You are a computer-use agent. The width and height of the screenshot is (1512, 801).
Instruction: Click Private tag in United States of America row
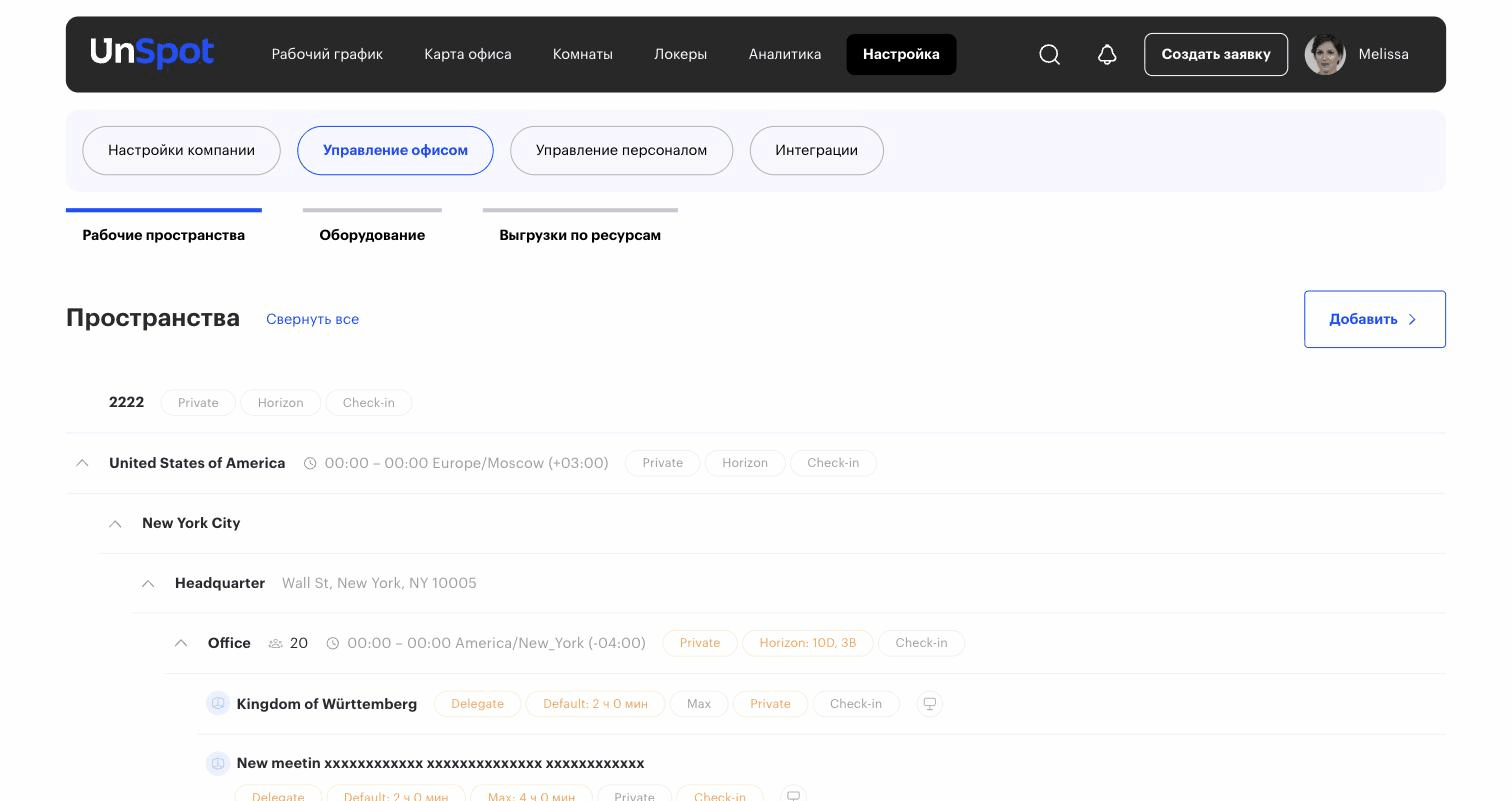pos(663,463)
